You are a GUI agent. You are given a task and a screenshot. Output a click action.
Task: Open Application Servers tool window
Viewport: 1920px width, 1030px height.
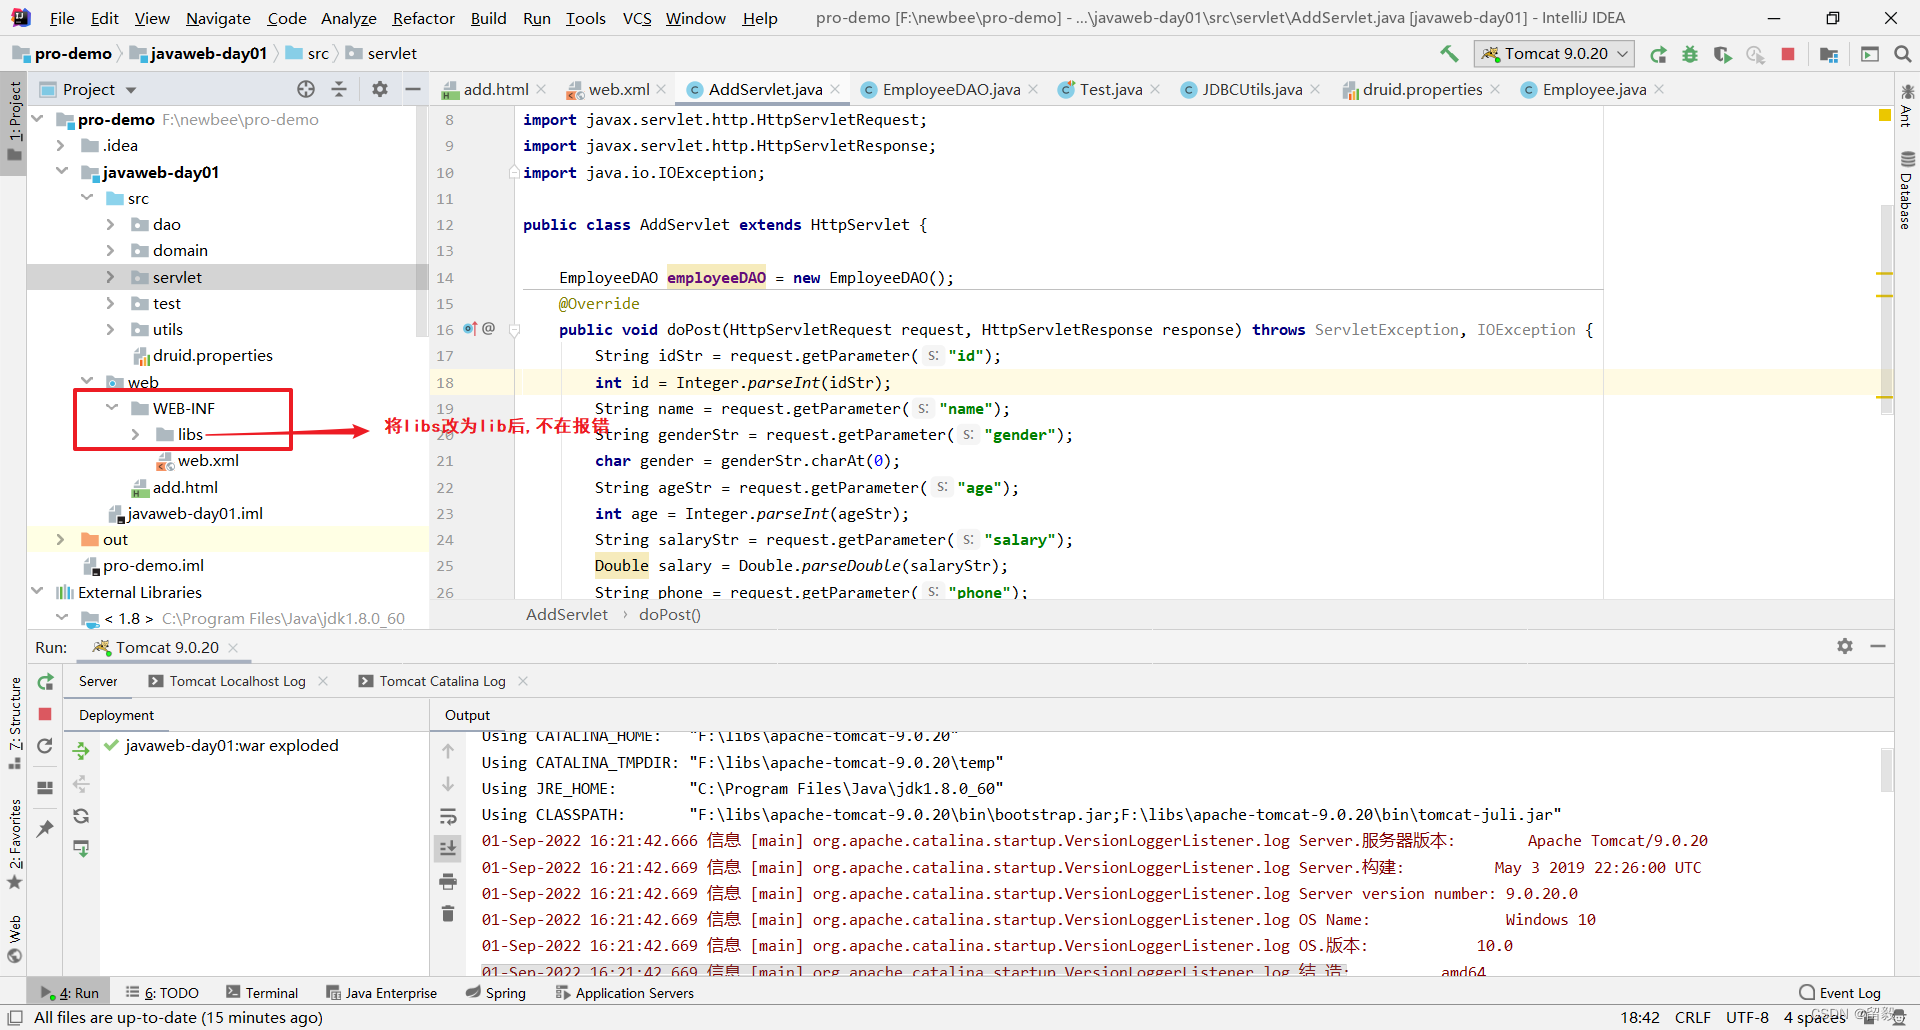[x=625, y=992]
